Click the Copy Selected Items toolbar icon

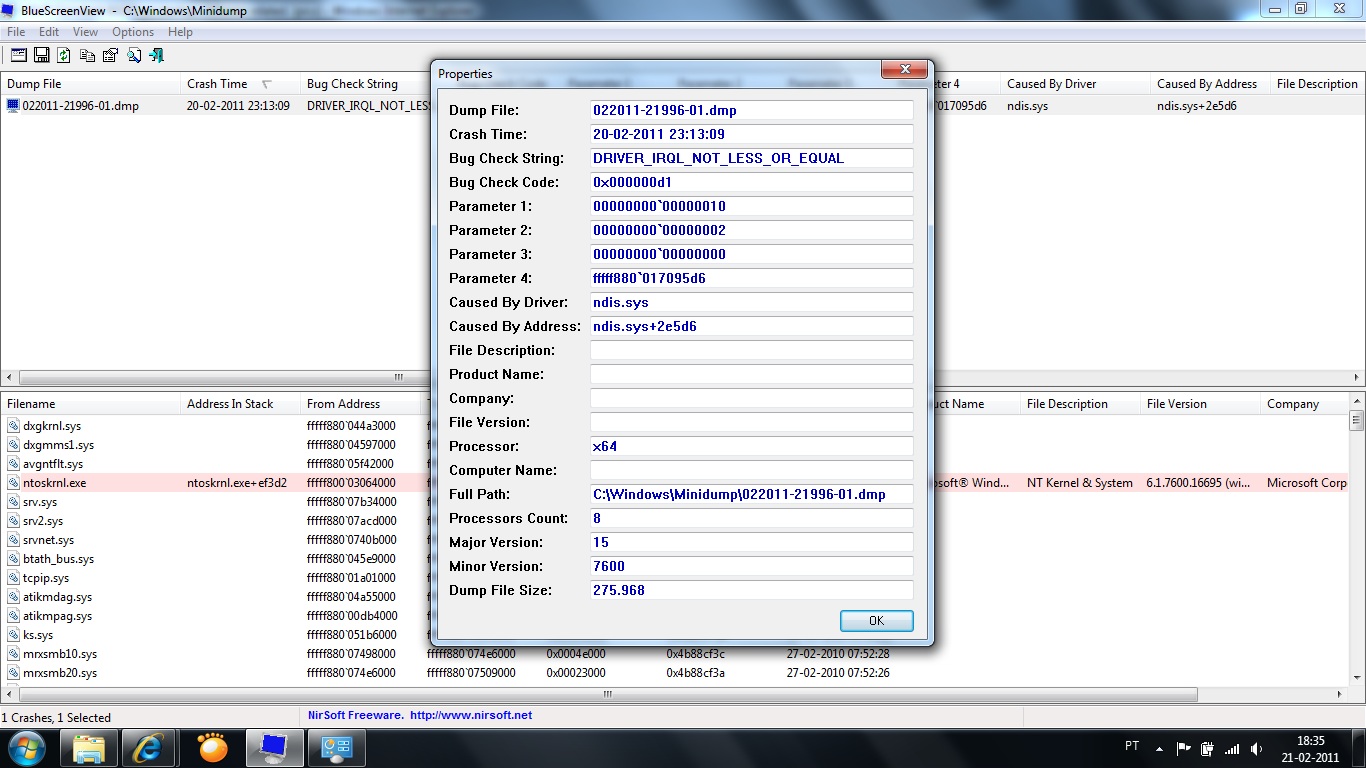pos(88,56)
